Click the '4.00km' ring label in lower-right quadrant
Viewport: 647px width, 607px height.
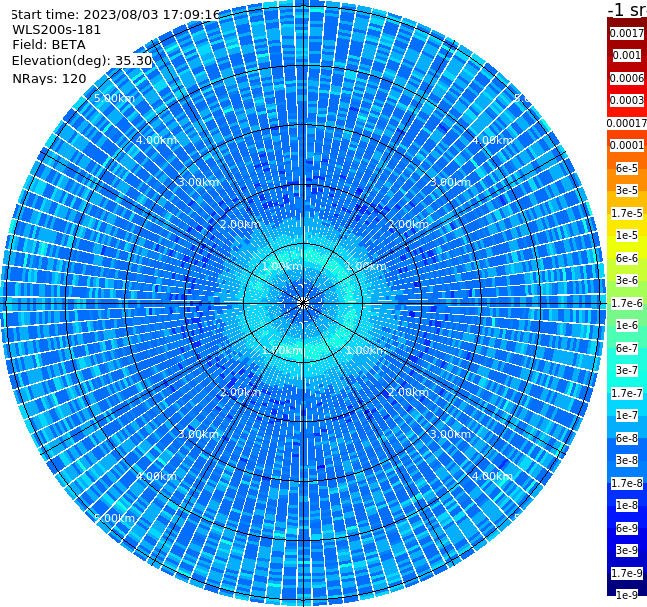pos(492,476)
